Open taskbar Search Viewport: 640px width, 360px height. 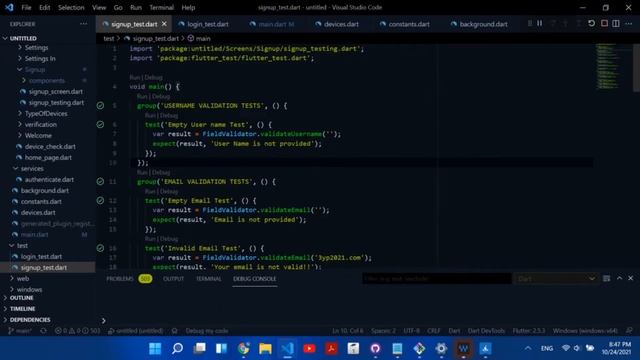tap(177, 349)
